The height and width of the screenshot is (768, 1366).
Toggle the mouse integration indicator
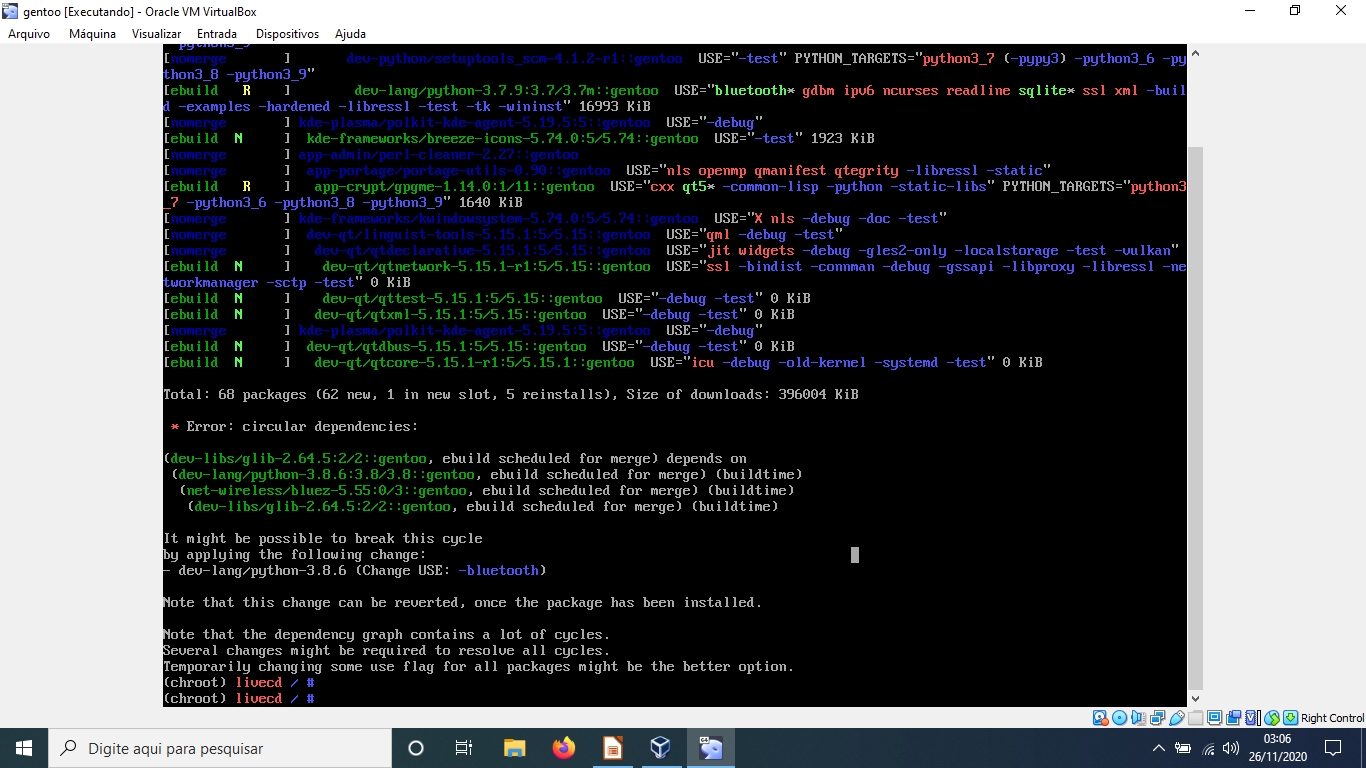(x=1271, y=718)
